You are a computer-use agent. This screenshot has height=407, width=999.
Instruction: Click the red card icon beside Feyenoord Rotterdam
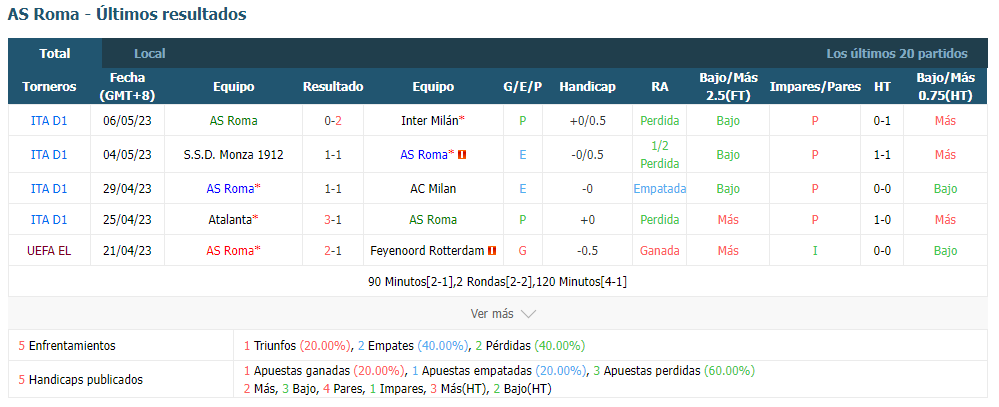pos(492,251)
